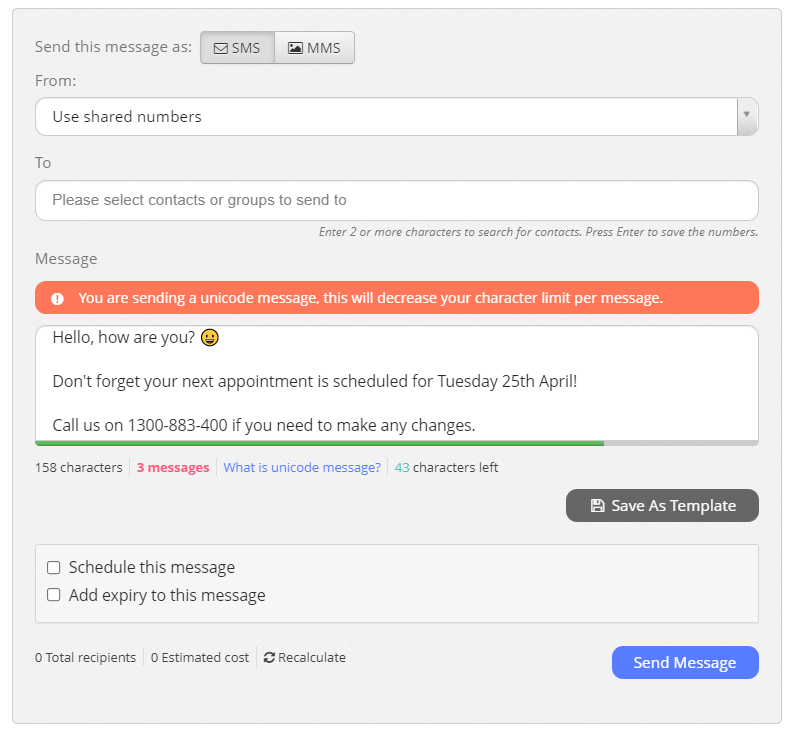Click the picture icon on MMS button
Viewport: 796px width, 732px height.
tap(295, 48)
